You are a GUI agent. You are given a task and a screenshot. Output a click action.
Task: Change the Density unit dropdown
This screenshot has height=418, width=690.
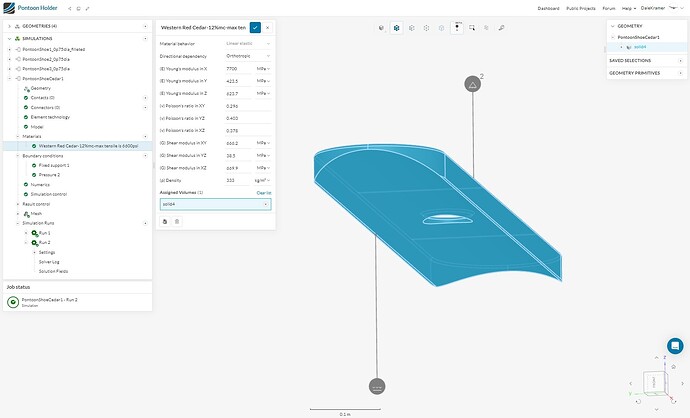[262, 180]
